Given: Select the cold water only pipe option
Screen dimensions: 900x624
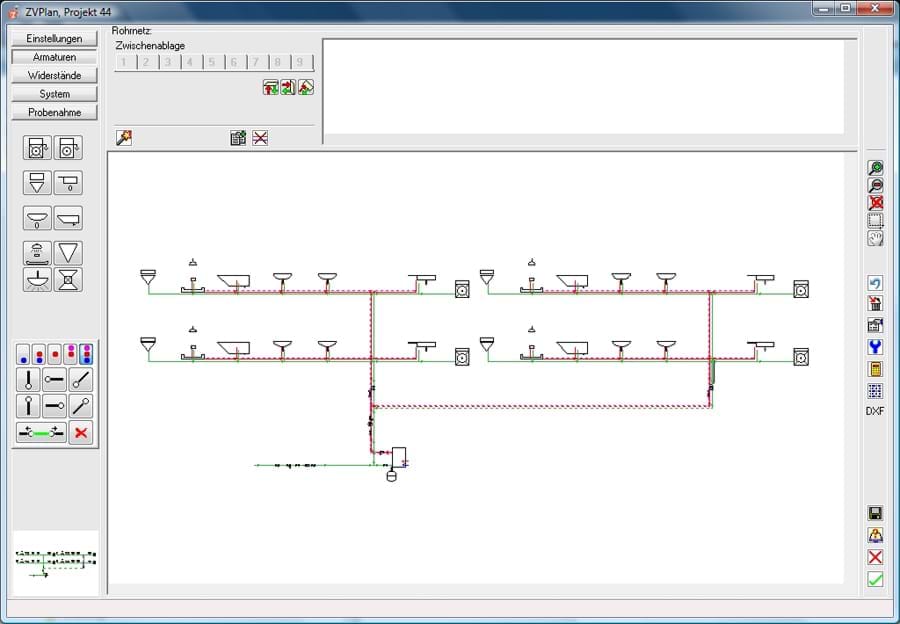Looking at the screenshot, I should point(23,354).
